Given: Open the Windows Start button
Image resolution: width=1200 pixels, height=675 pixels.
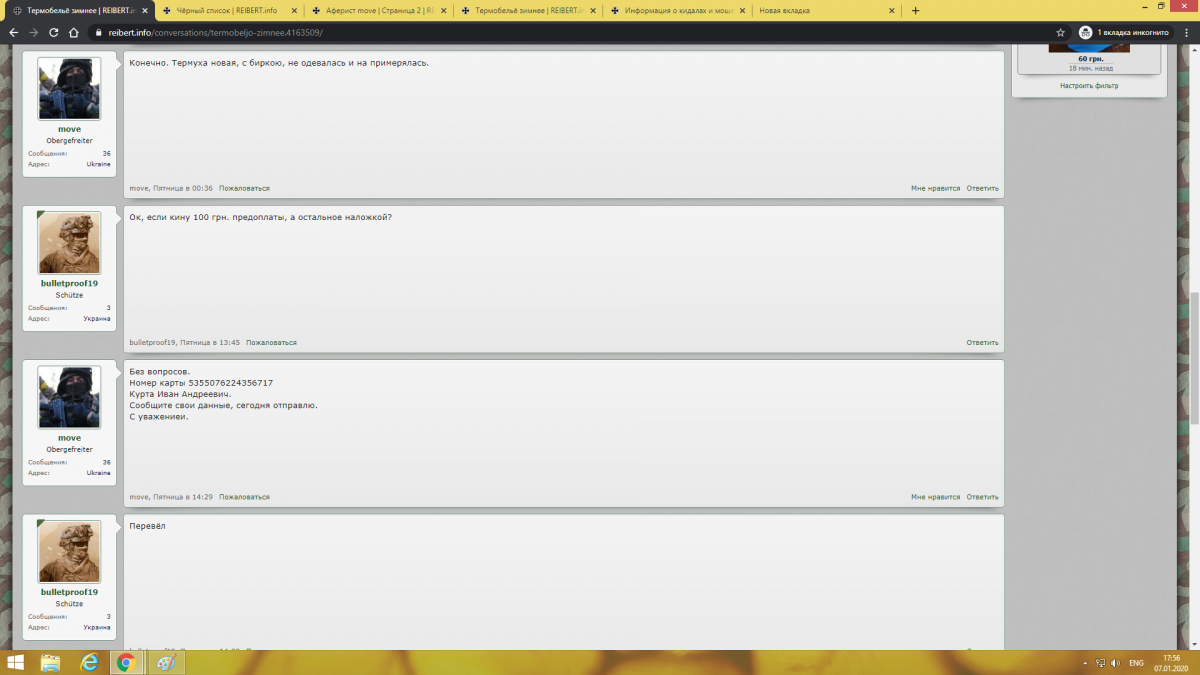Looking at the screenshot, I should [x=15, y=663].
